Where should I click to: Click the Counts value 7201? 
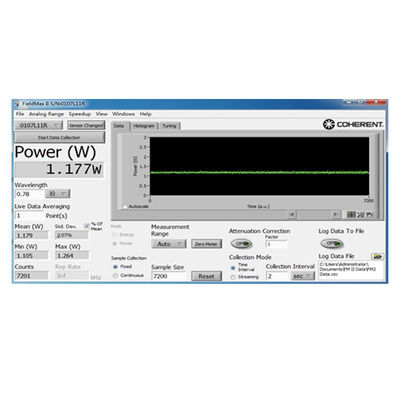point(31,276)
